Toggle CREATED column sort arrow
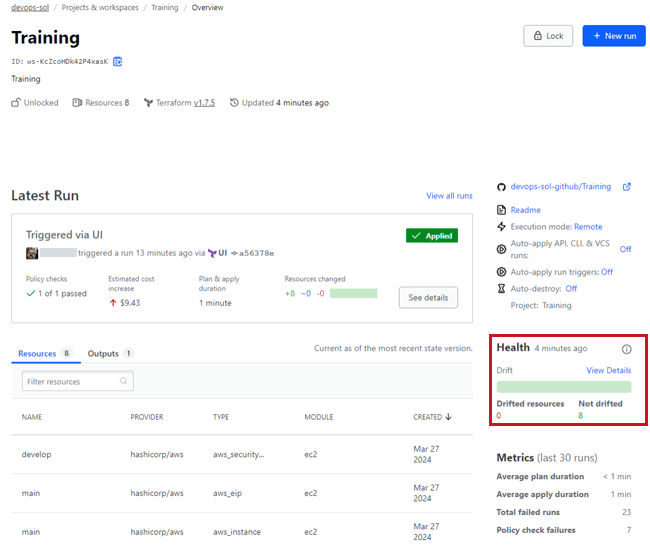 pos(448,417)
